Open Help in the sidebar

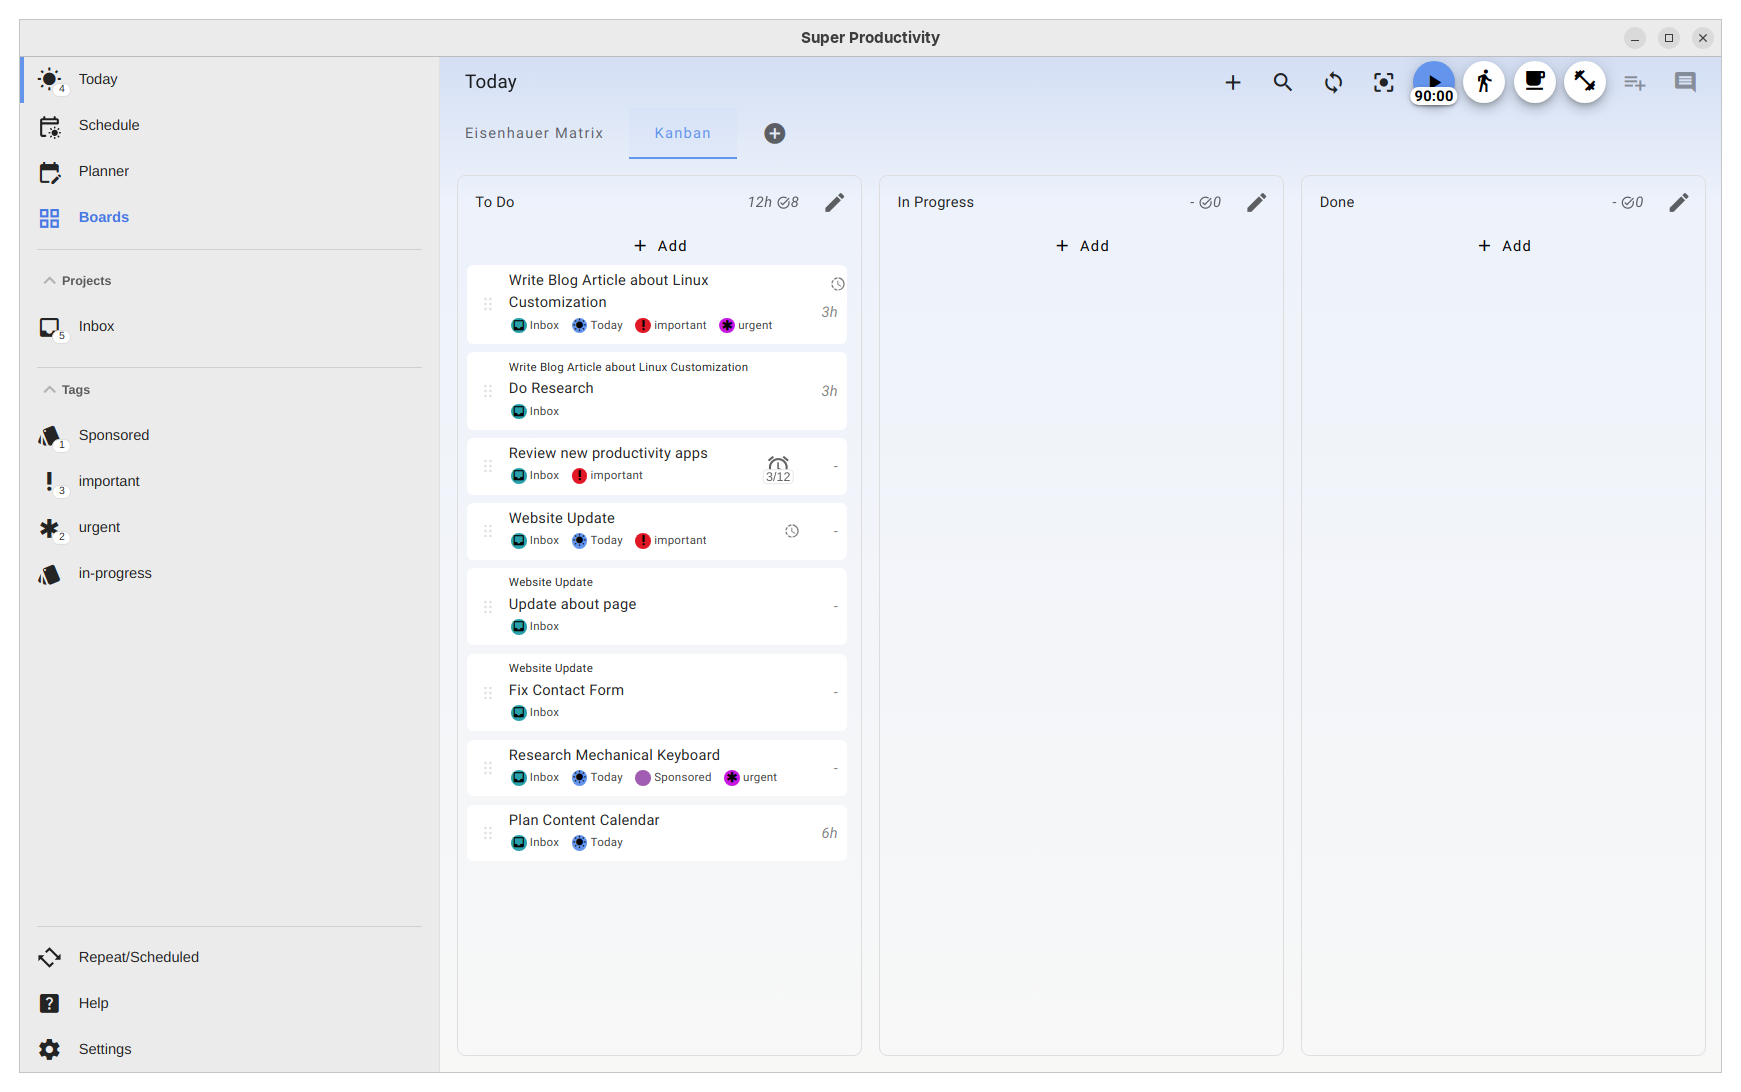tap(230, 1004)
